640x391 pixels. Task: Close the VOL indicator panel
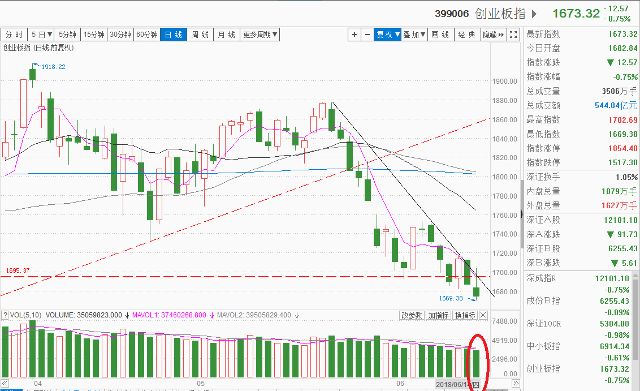483,315
